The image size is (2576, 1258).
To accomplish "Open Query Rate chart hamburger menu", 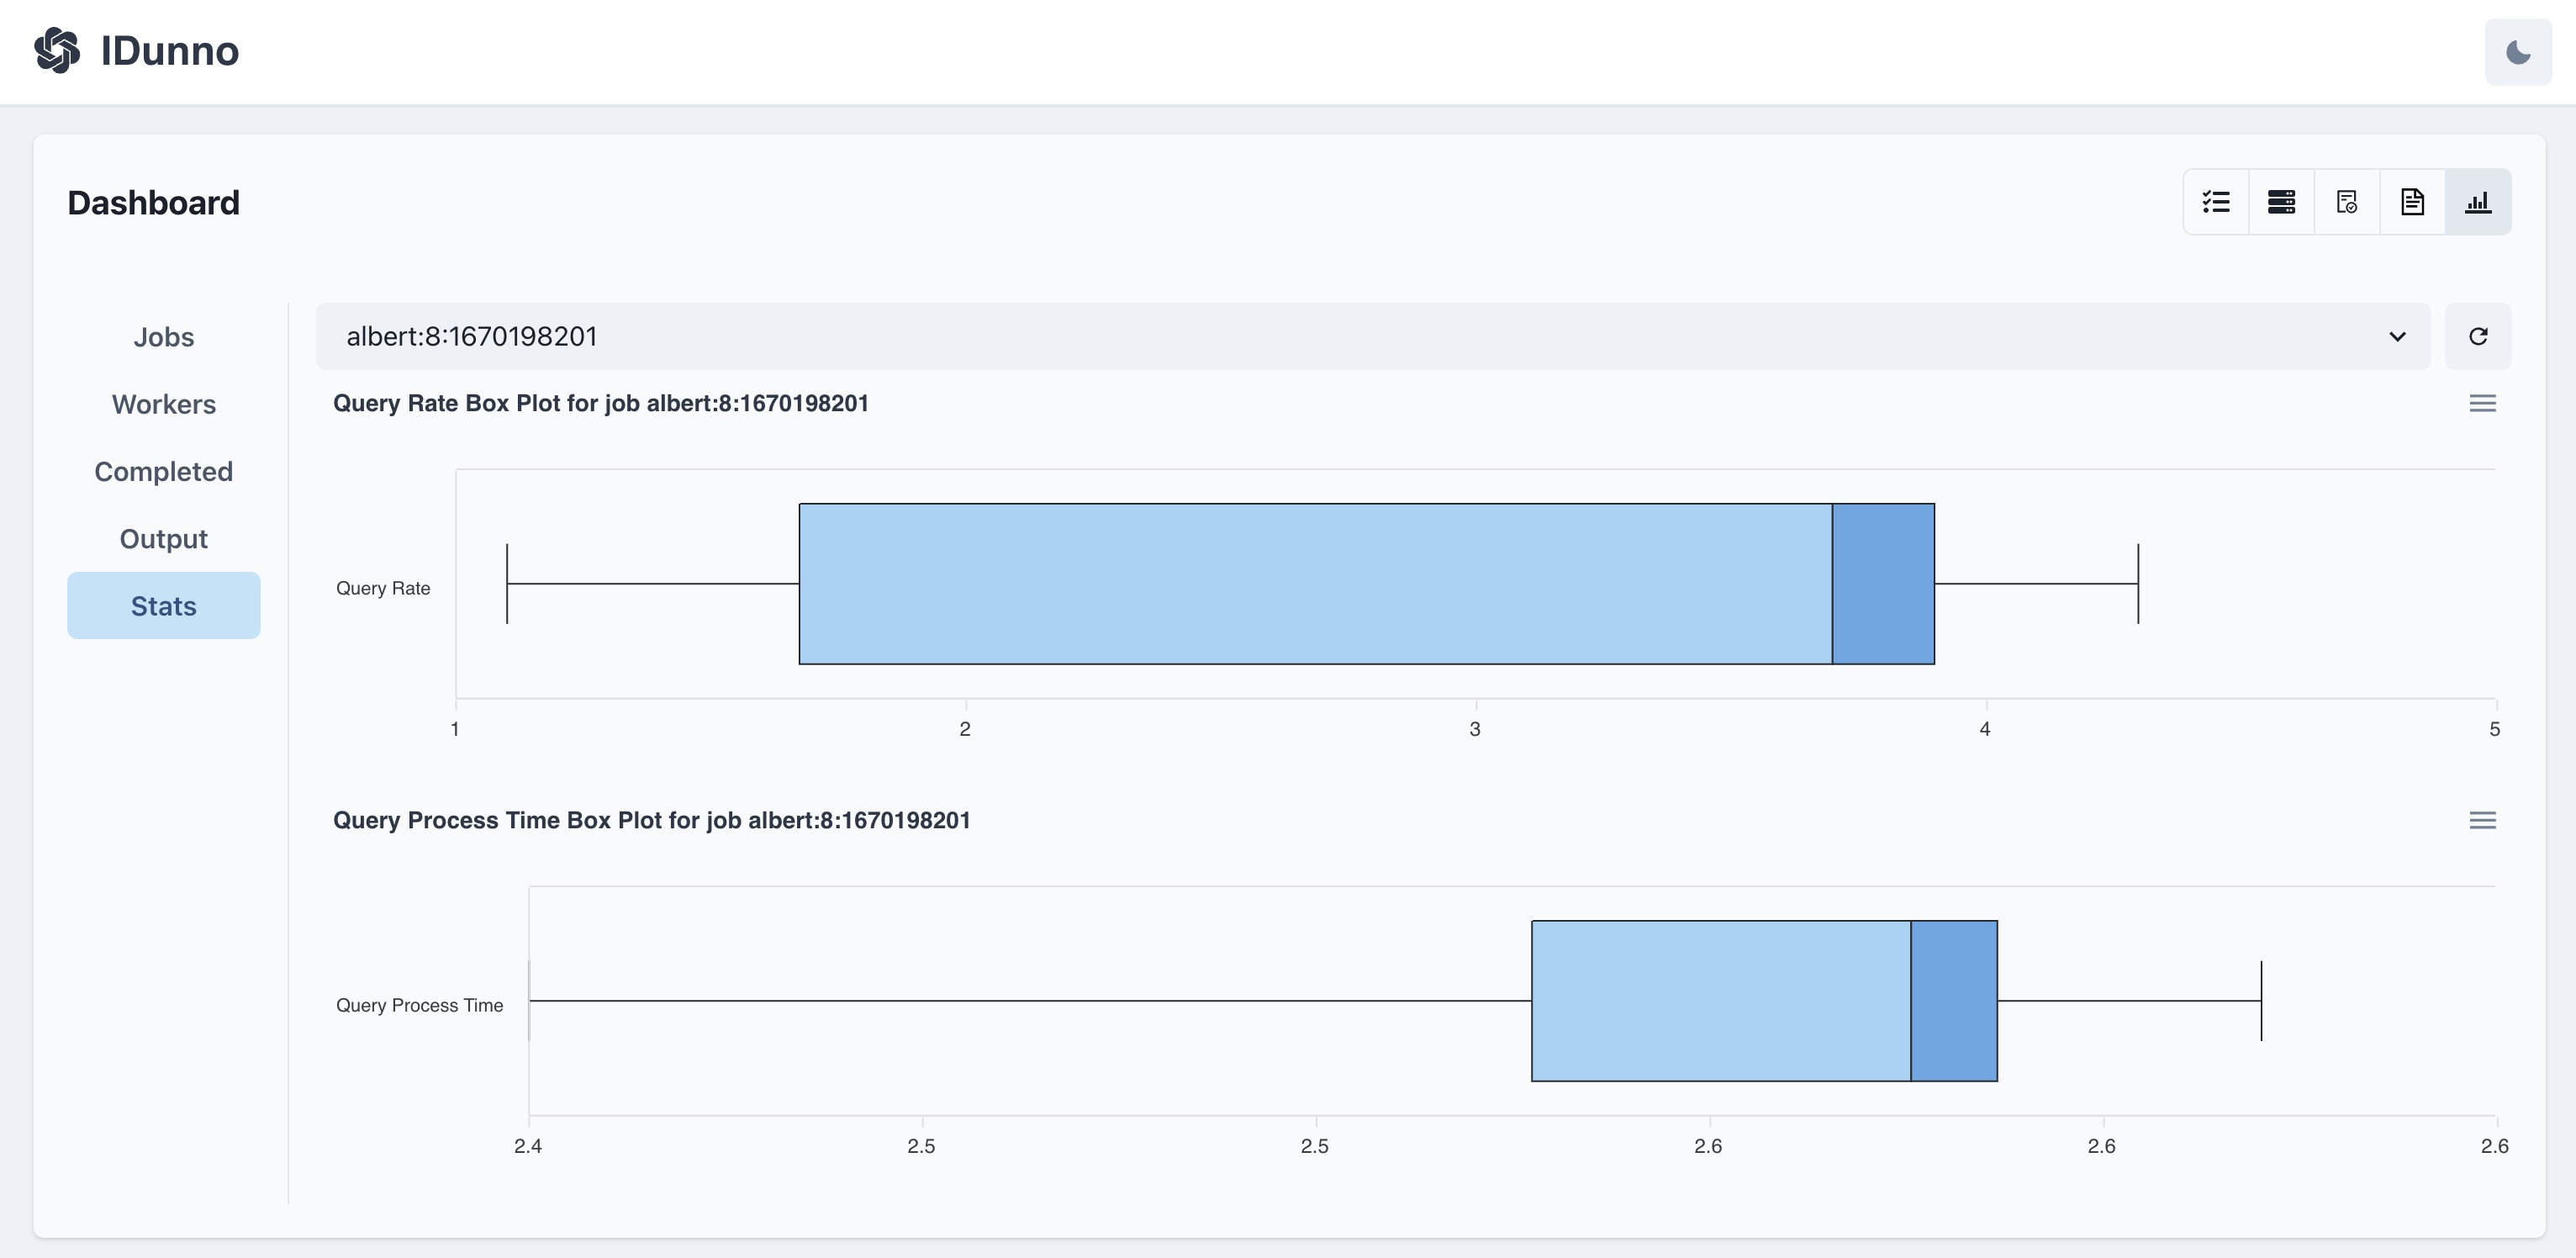I will 2482,403.
